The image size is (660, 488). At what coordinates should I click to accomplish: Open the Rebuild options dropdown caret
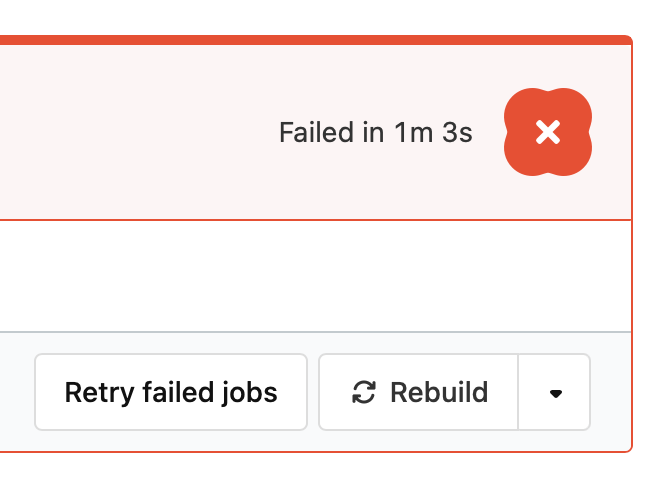(x=554, y=392)
